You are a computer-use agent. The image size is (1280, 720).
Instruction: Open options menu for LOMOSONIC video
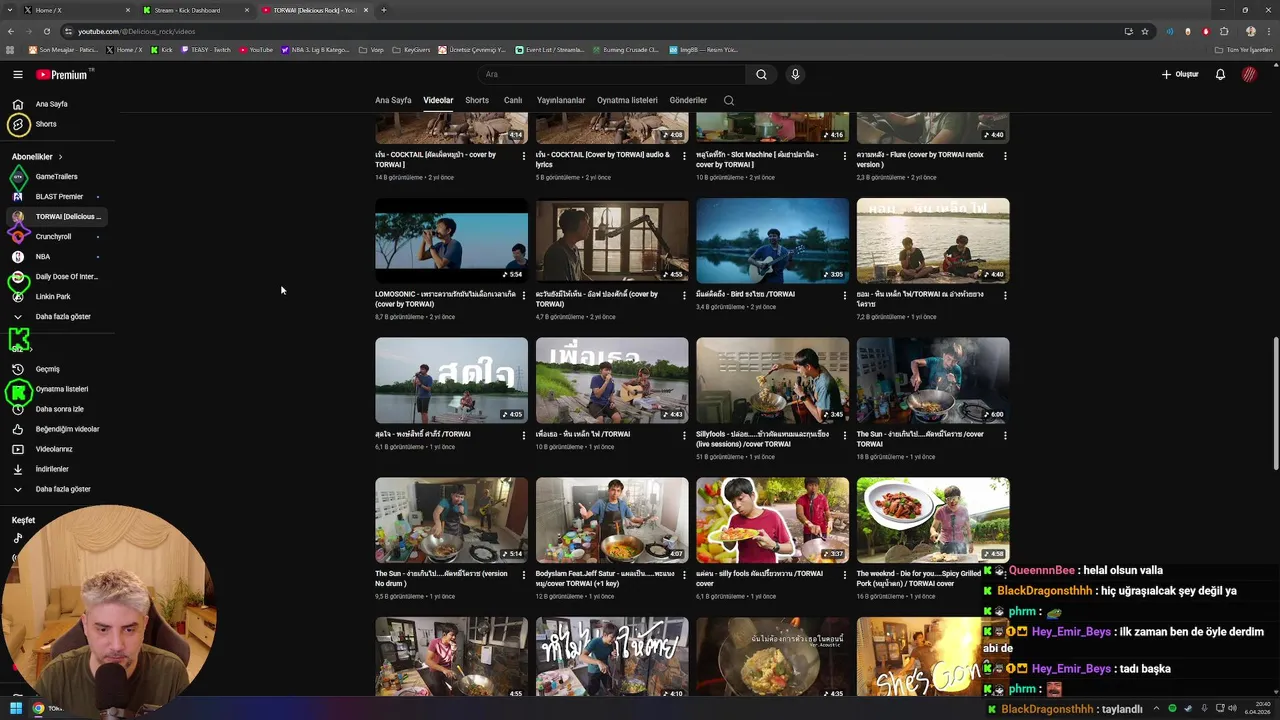(x=523, y=295)
